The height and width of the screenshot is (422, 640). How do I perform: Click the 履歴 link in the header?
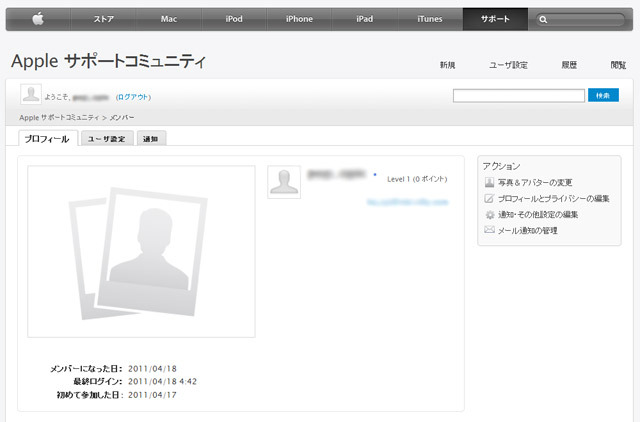pos(569,65)
